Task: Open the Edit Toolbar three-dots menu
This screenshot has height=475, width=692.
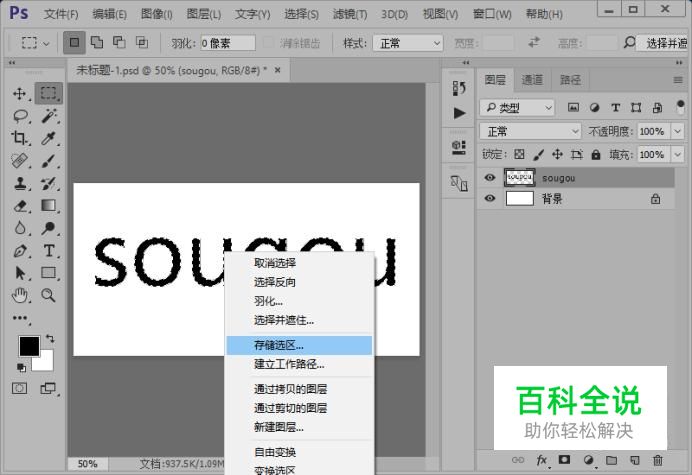Action: pyautogui.click(x=19, y=318)
